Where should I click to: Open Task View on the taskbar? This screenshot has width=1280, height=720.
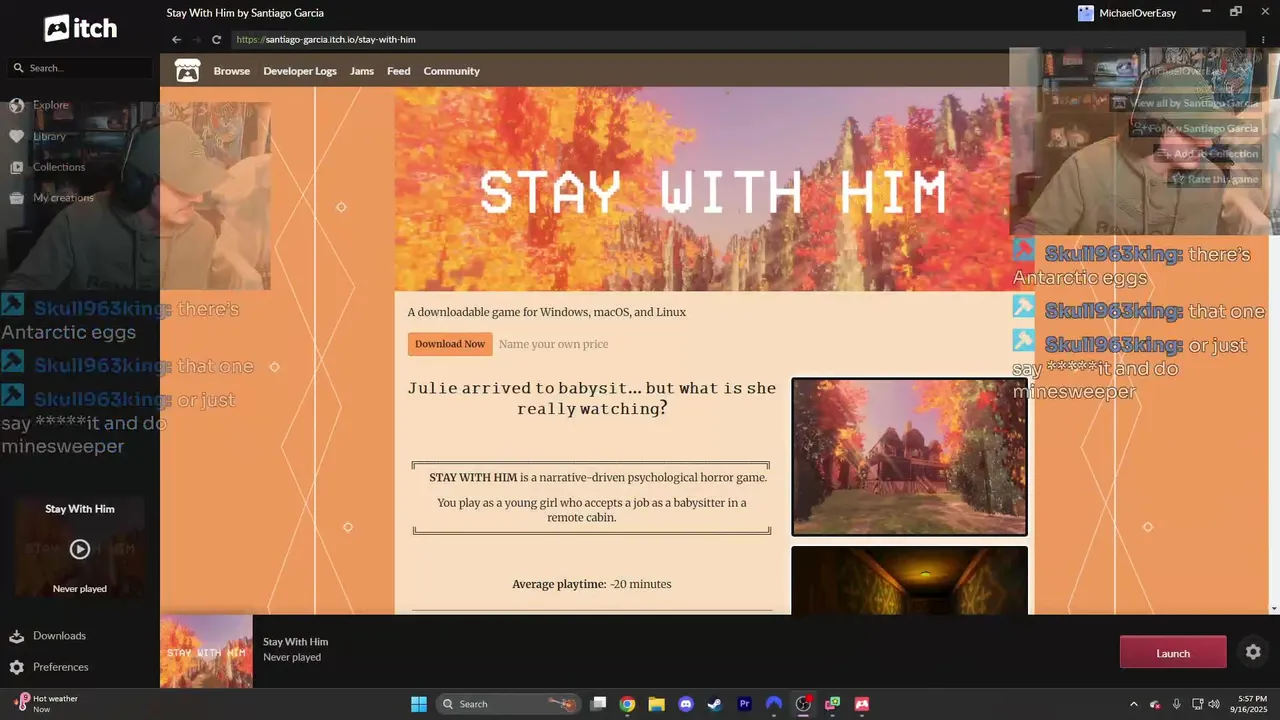(x=598, y=704)
